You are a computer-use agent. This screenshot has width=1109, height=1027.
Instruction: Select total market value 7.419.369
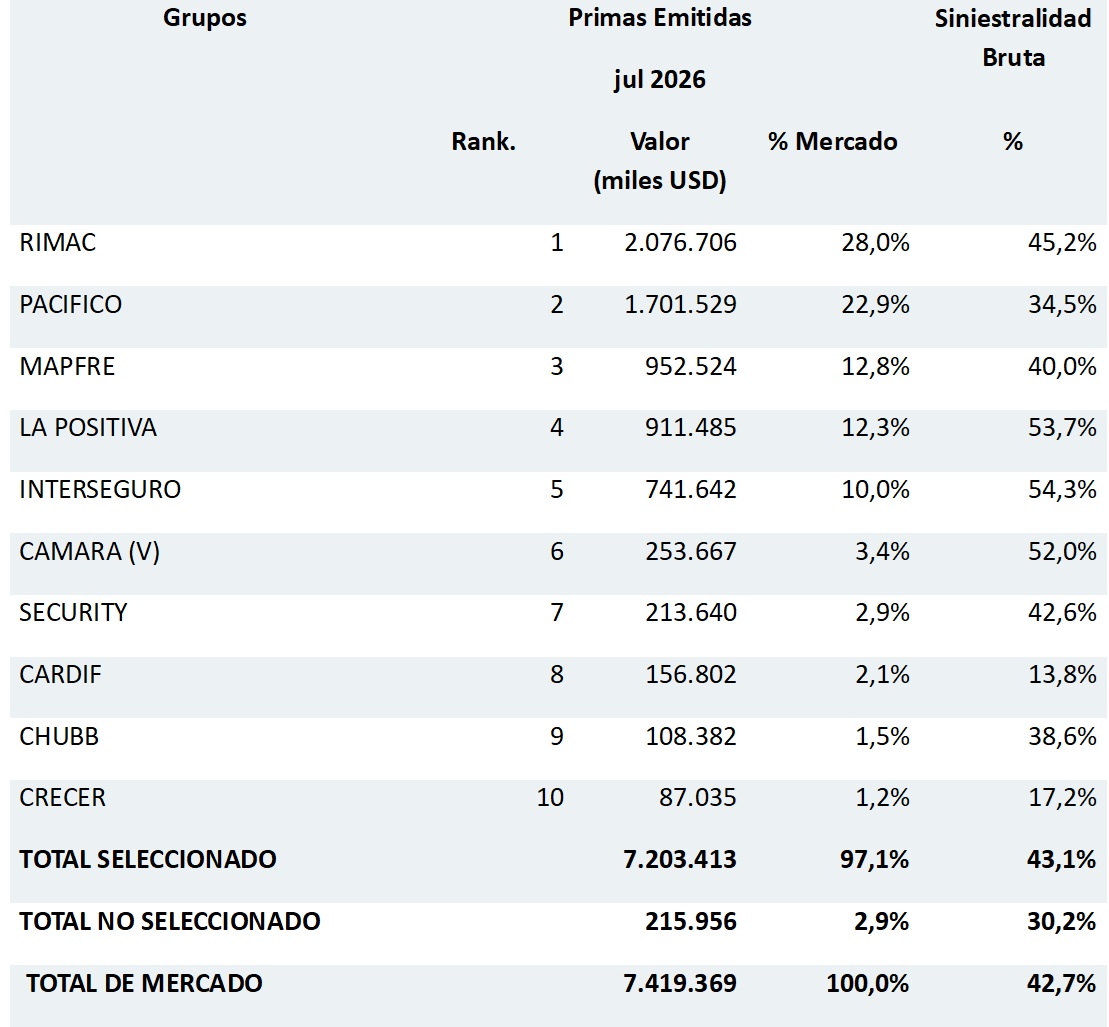click(x=680, y=983)
